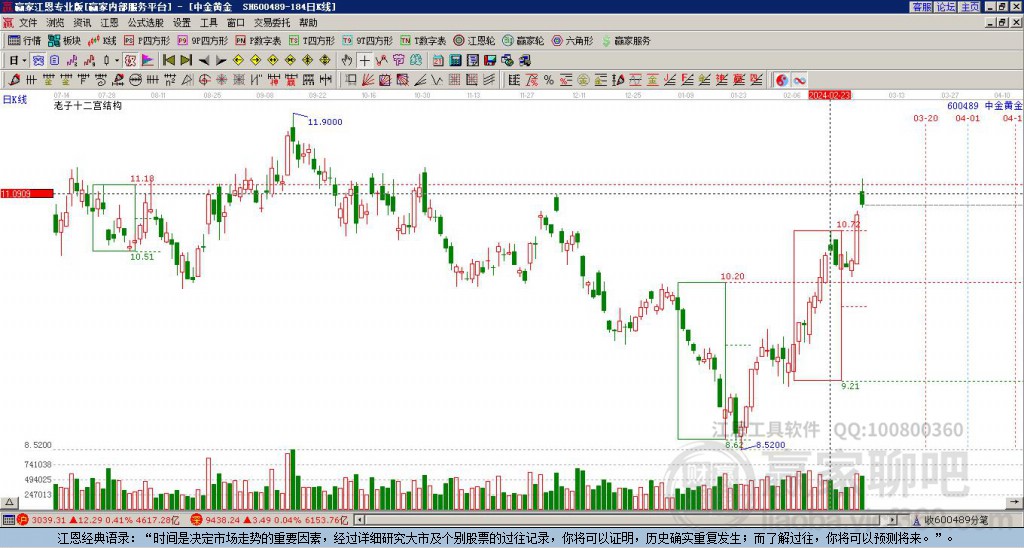The height and width of the screenshot is (548, 1024).
Task: Open 板块 sector view
Action: (65, 40)
